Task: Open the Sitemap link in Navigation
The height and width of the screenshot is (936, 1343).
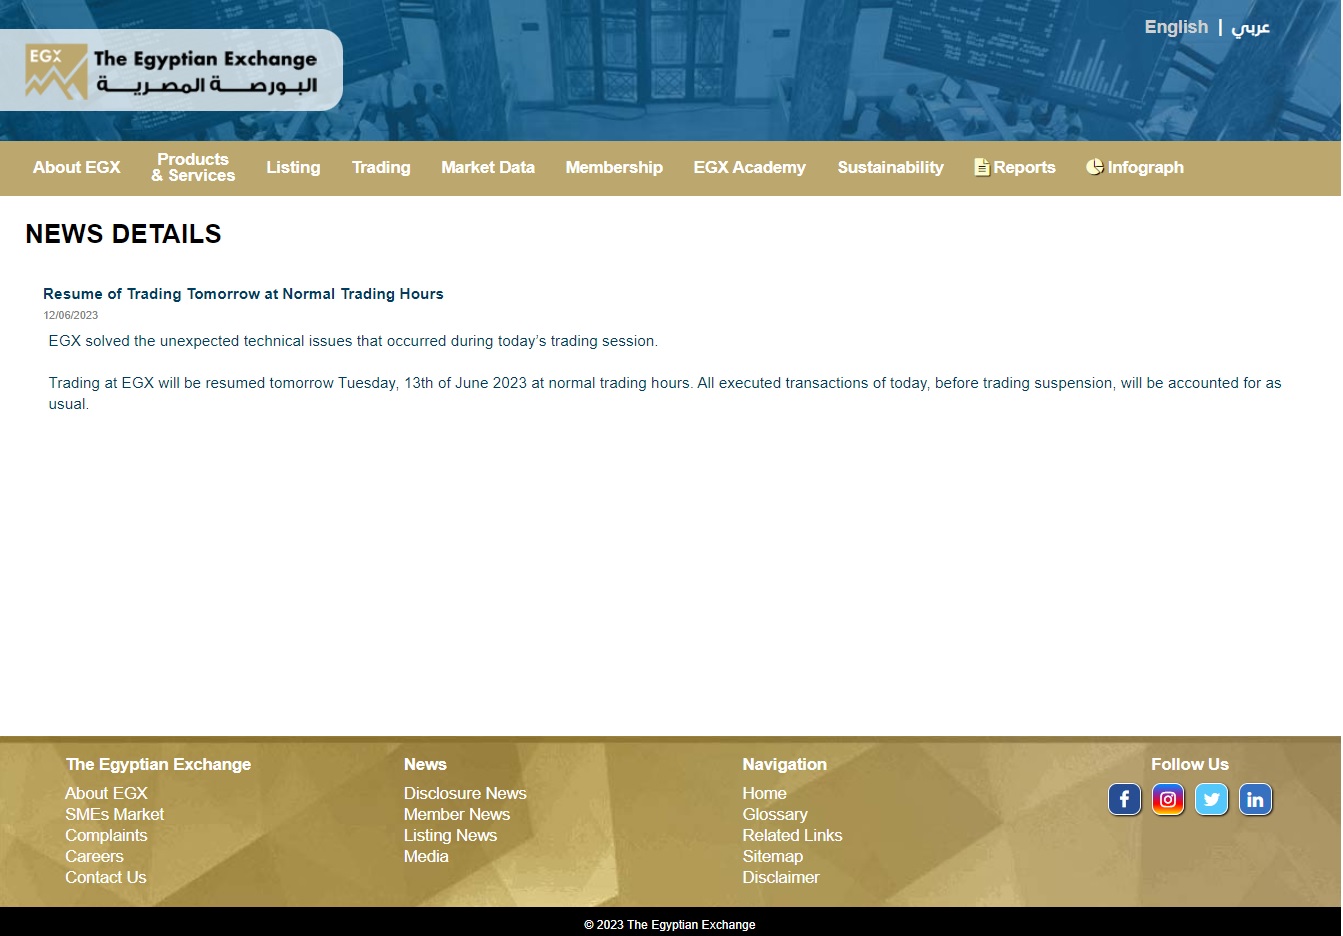Action: tap(772, 856)
